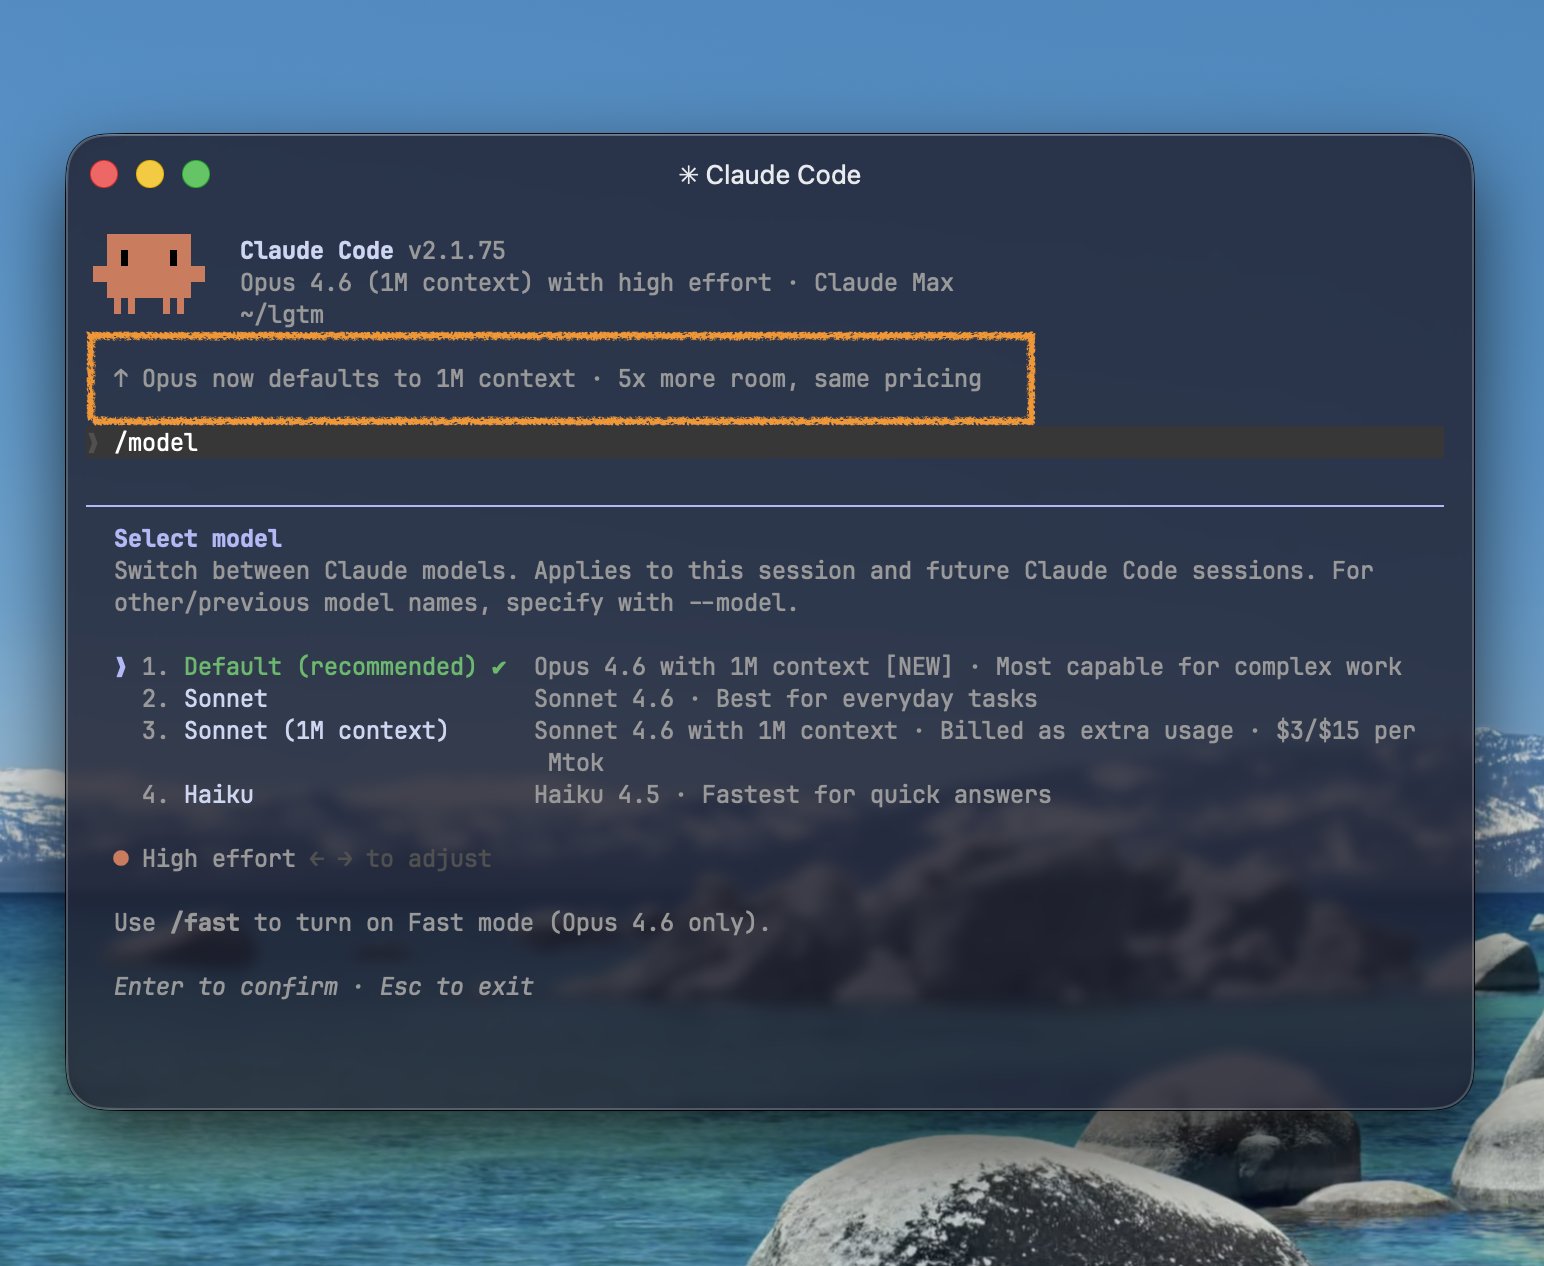Click the version number v2.1.75

click(457, 251)
